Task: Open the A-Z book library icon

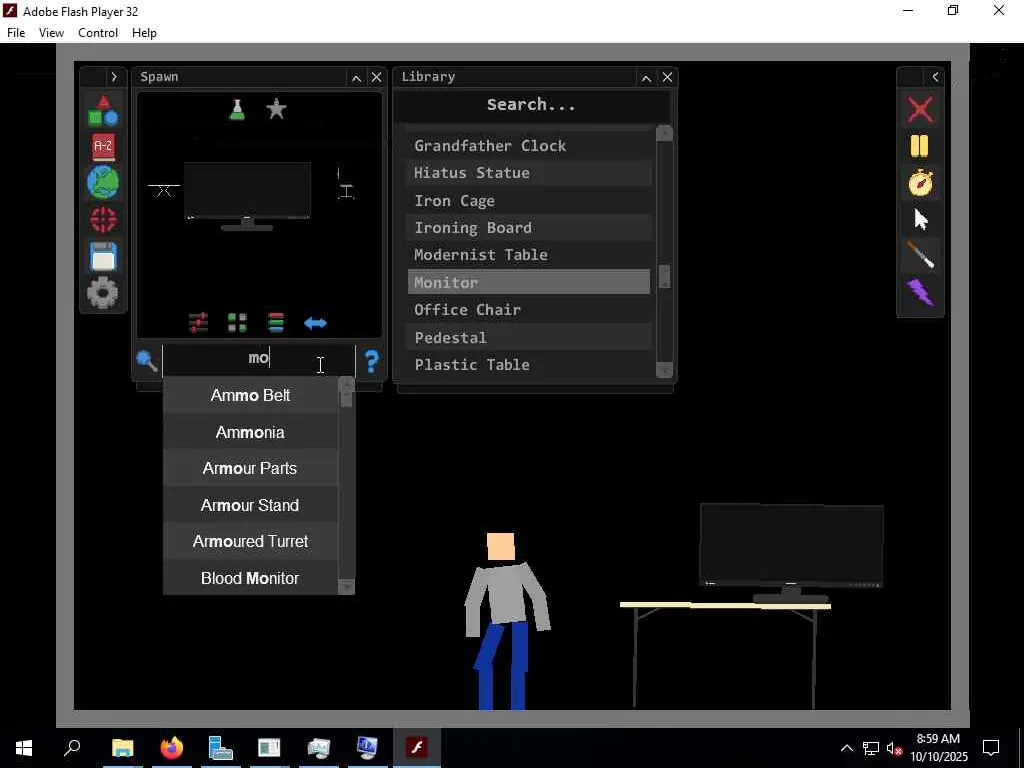Action: point(103,147)
